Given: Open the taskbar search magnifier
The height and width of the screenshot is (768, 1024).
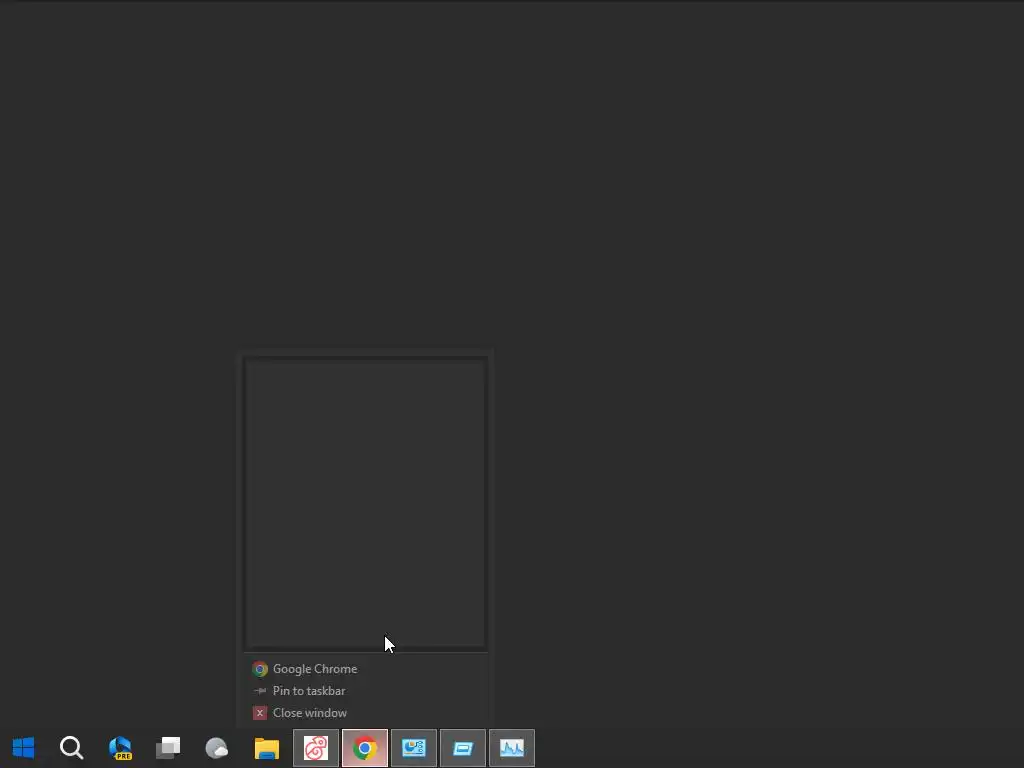Looking at the screenshot, I should click(71, 748).
